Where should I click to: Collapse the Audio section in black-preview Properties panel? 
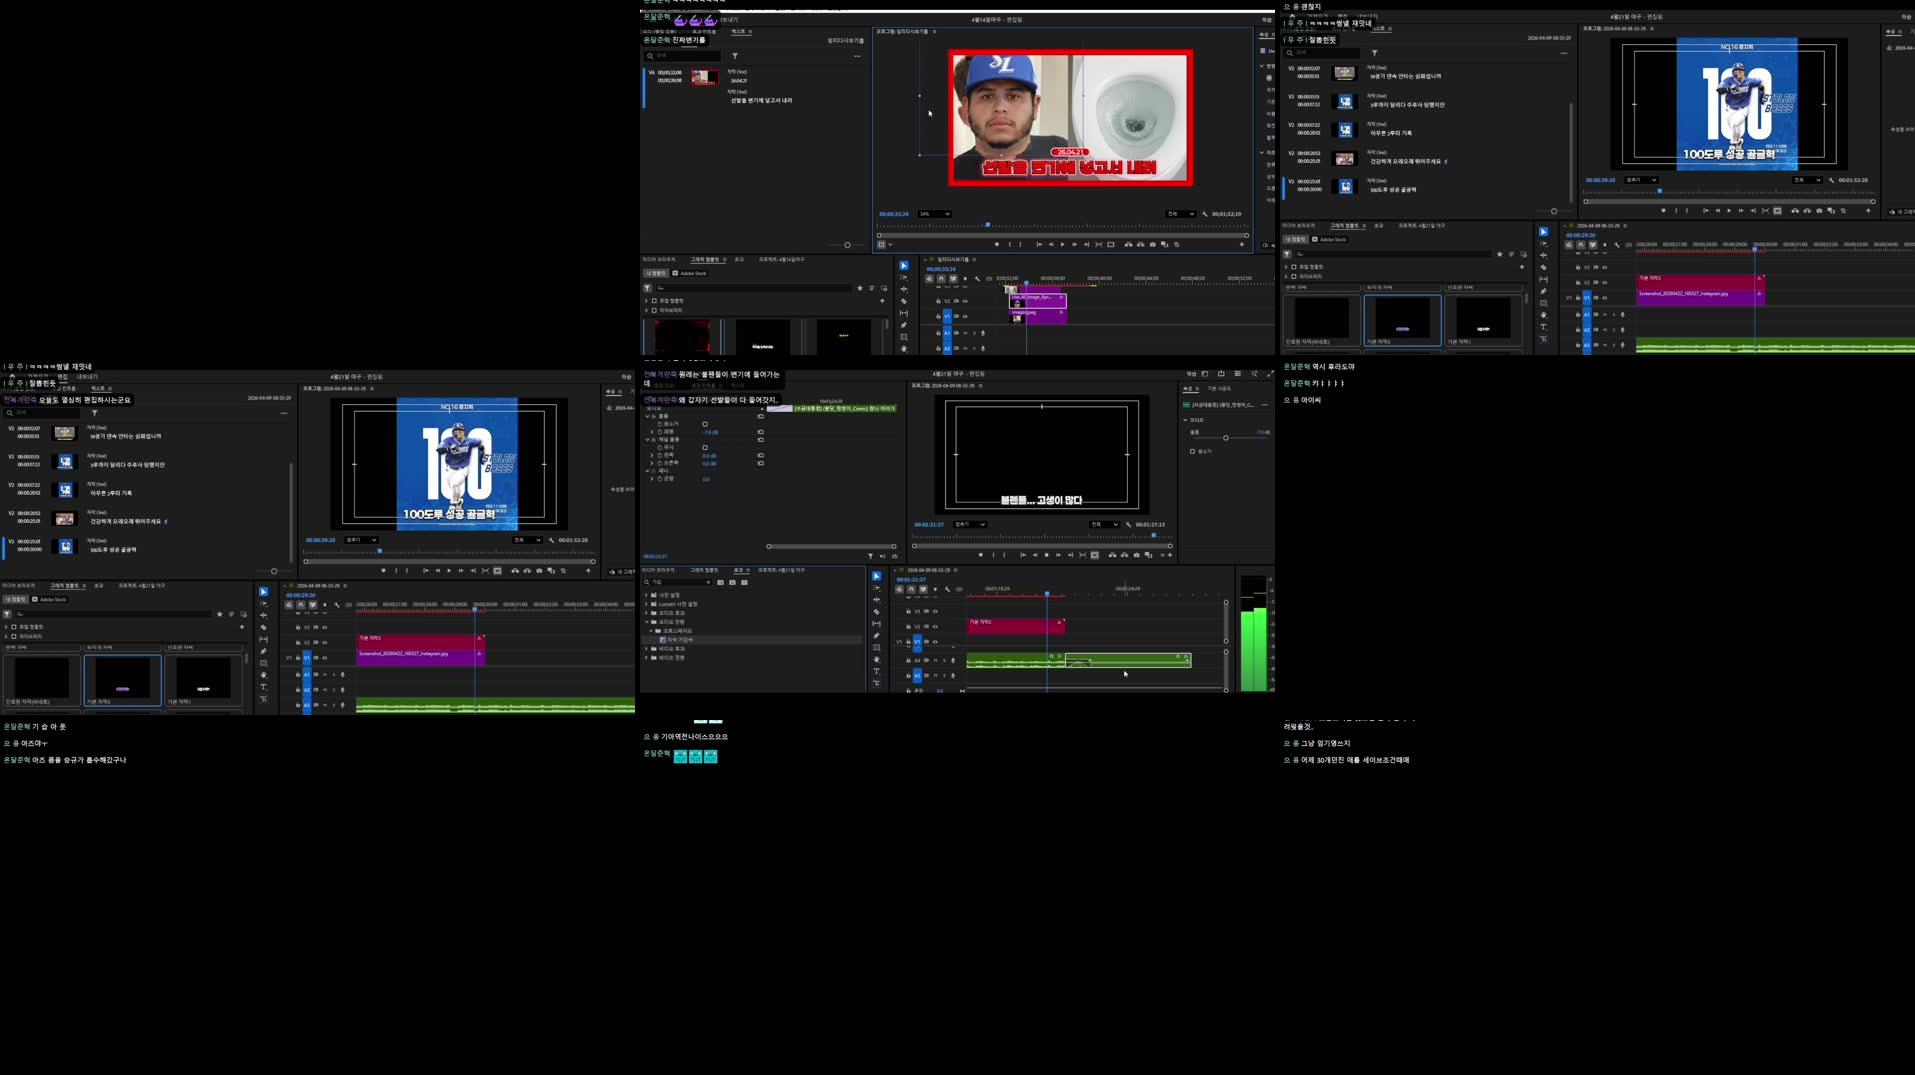(1185, 420)
